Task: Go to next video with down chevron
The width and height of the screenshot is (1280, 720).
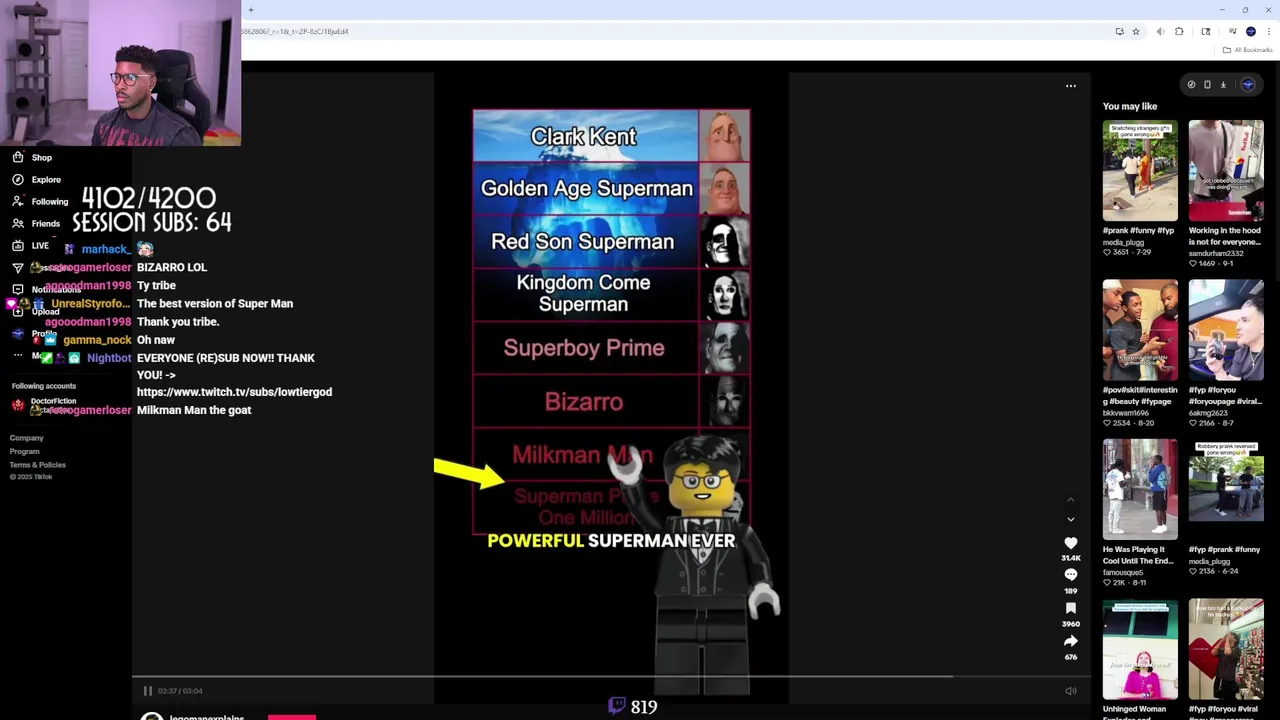Action: click(x=1071, y=520)
